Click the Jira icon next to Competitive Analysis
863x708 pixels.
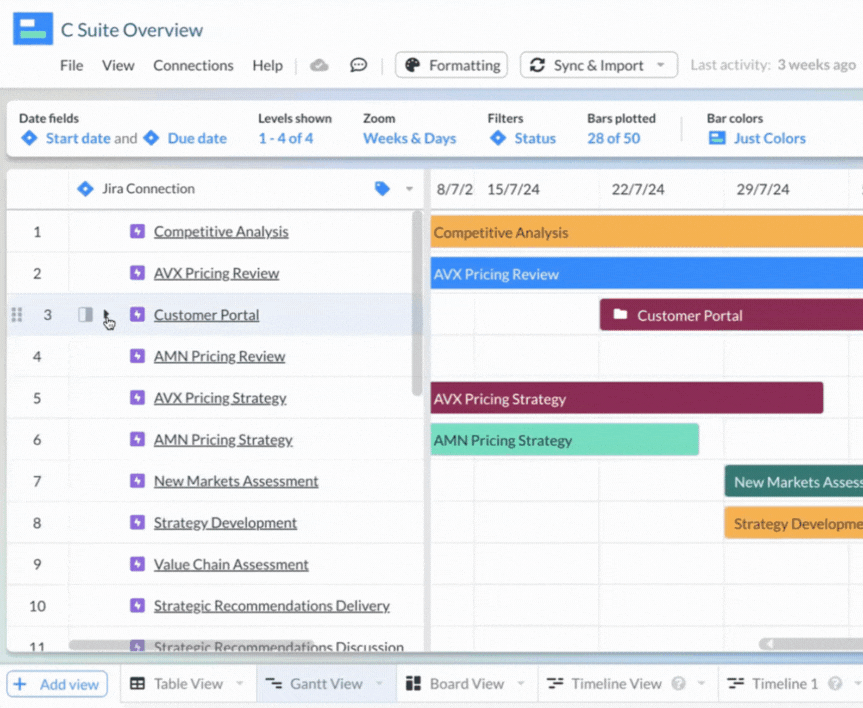(x=136, y=230)
